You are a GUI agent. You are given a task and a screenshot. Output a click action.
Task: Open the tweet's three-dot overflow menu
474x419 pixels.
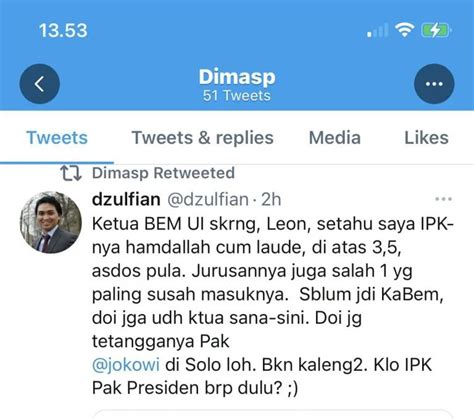pos(443,199)
